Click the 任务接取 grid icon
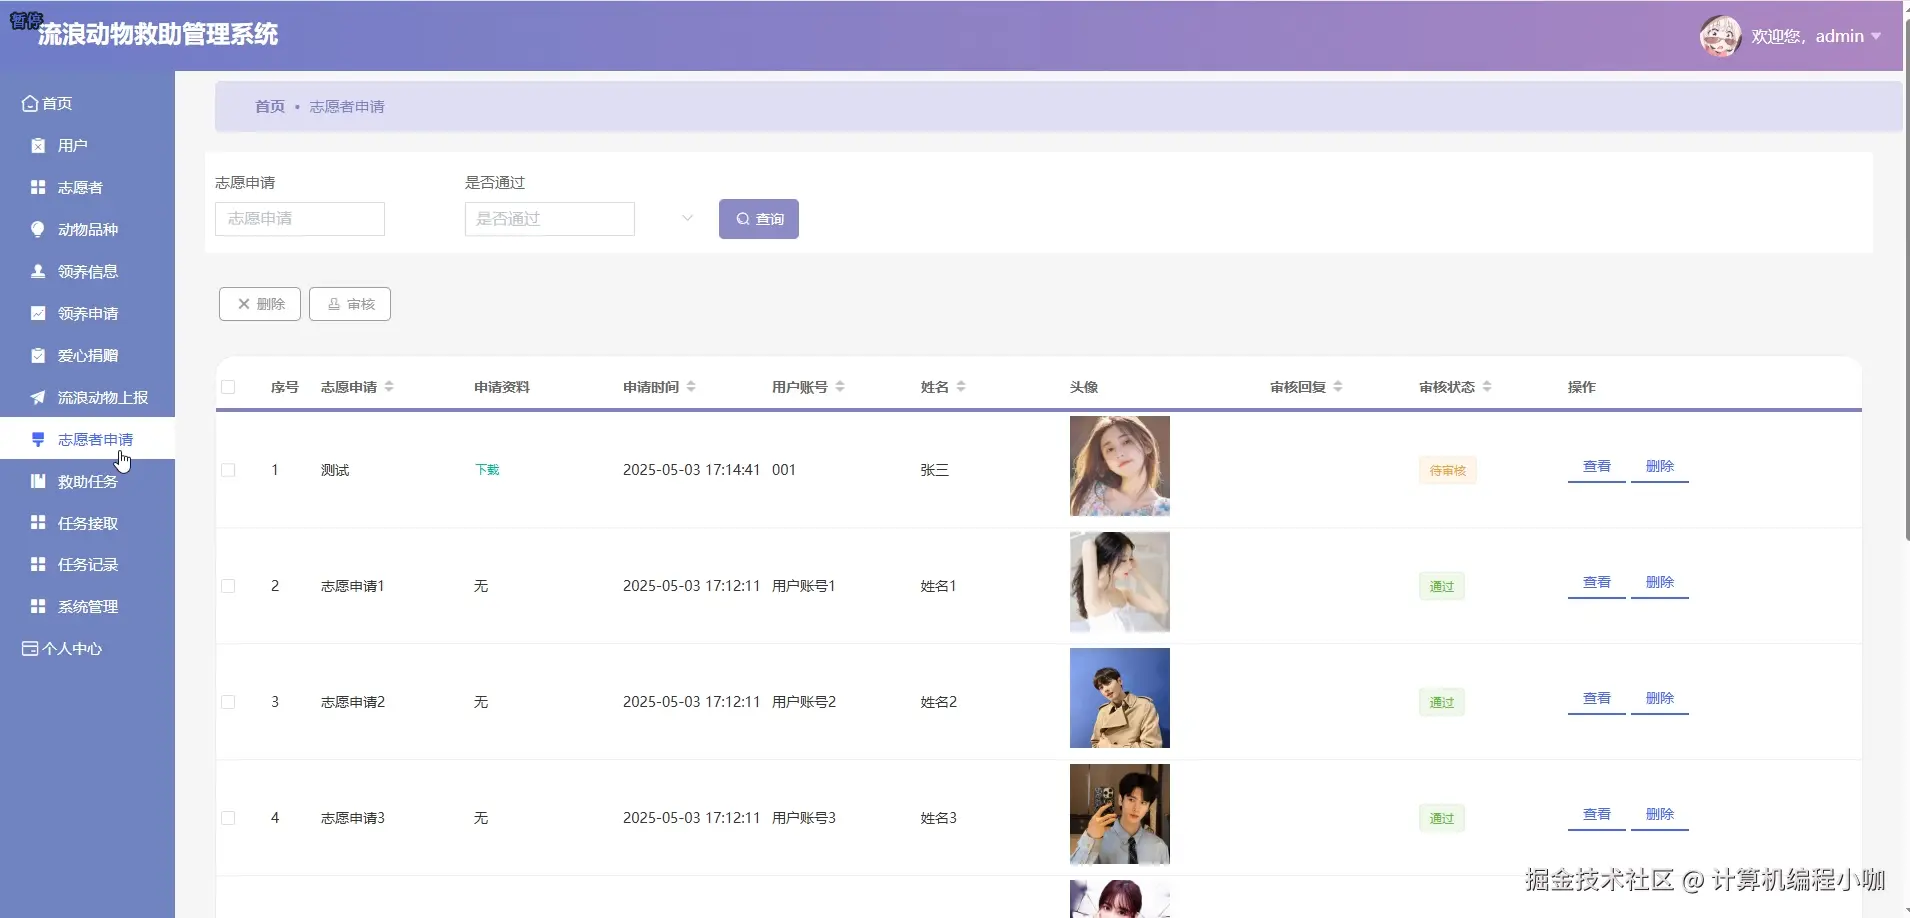Viewport: 1910px width, 918px height. pos(38,523)
